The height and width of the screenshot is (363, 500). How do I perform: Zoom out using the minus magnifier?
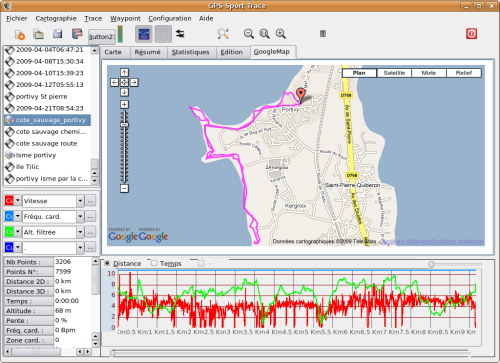pyautogui.click(x=249, y=34)
